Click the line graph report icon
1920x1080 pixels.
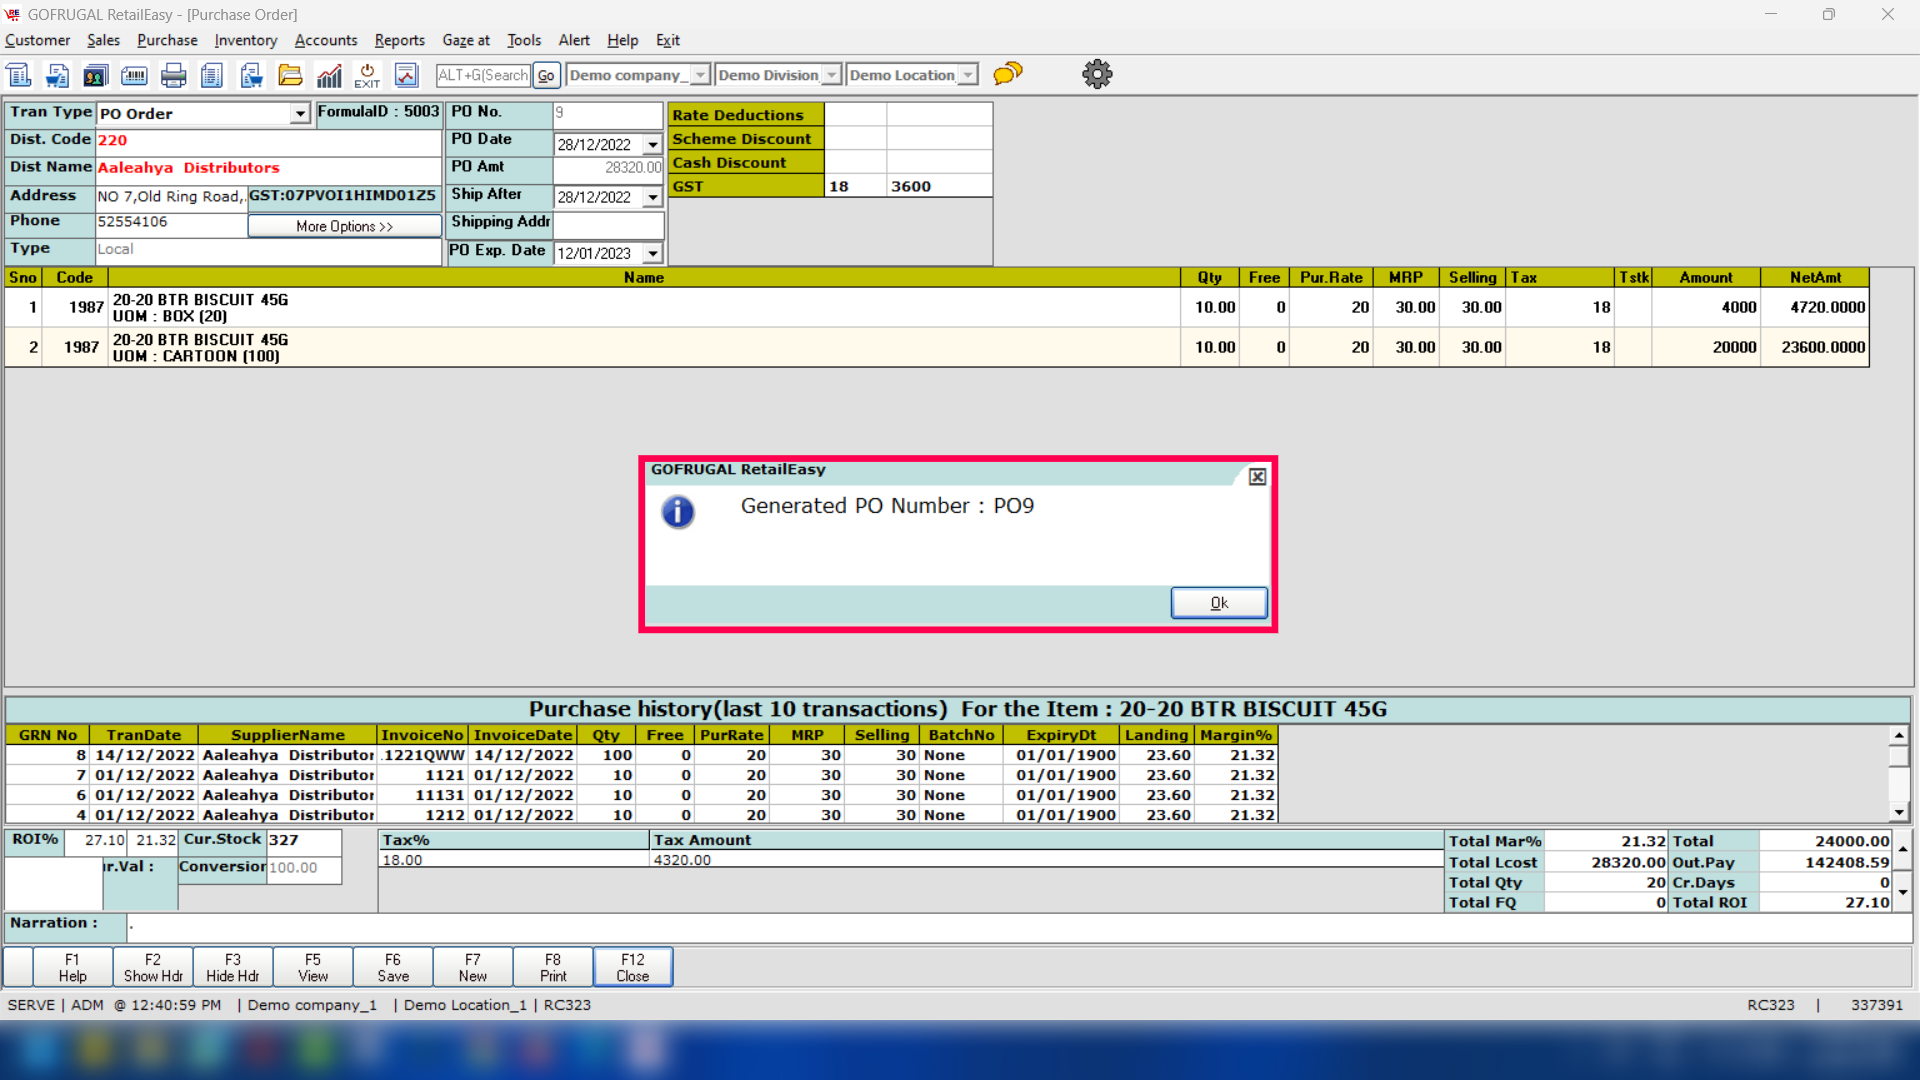coord(406,75)
